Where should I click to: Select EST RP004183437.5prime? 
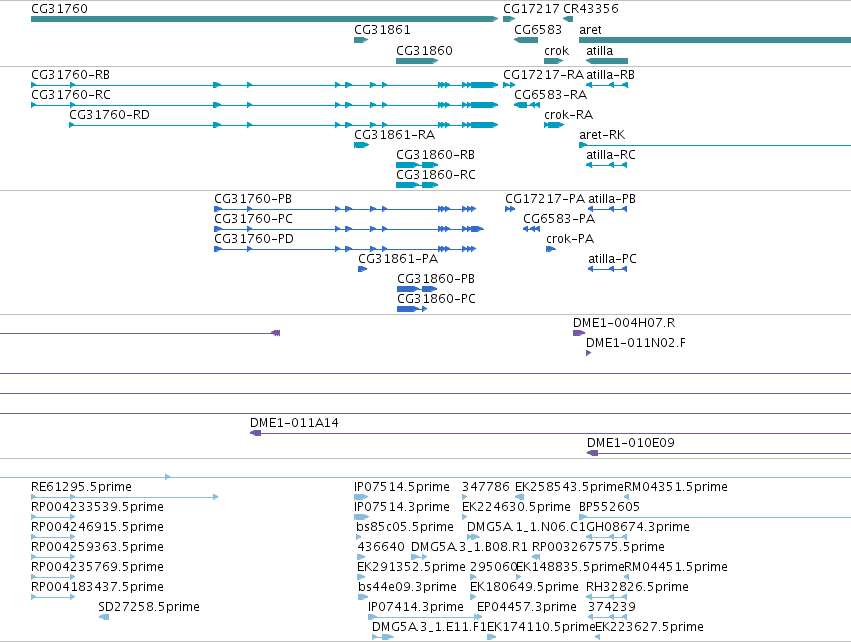[x=53, y=597]
